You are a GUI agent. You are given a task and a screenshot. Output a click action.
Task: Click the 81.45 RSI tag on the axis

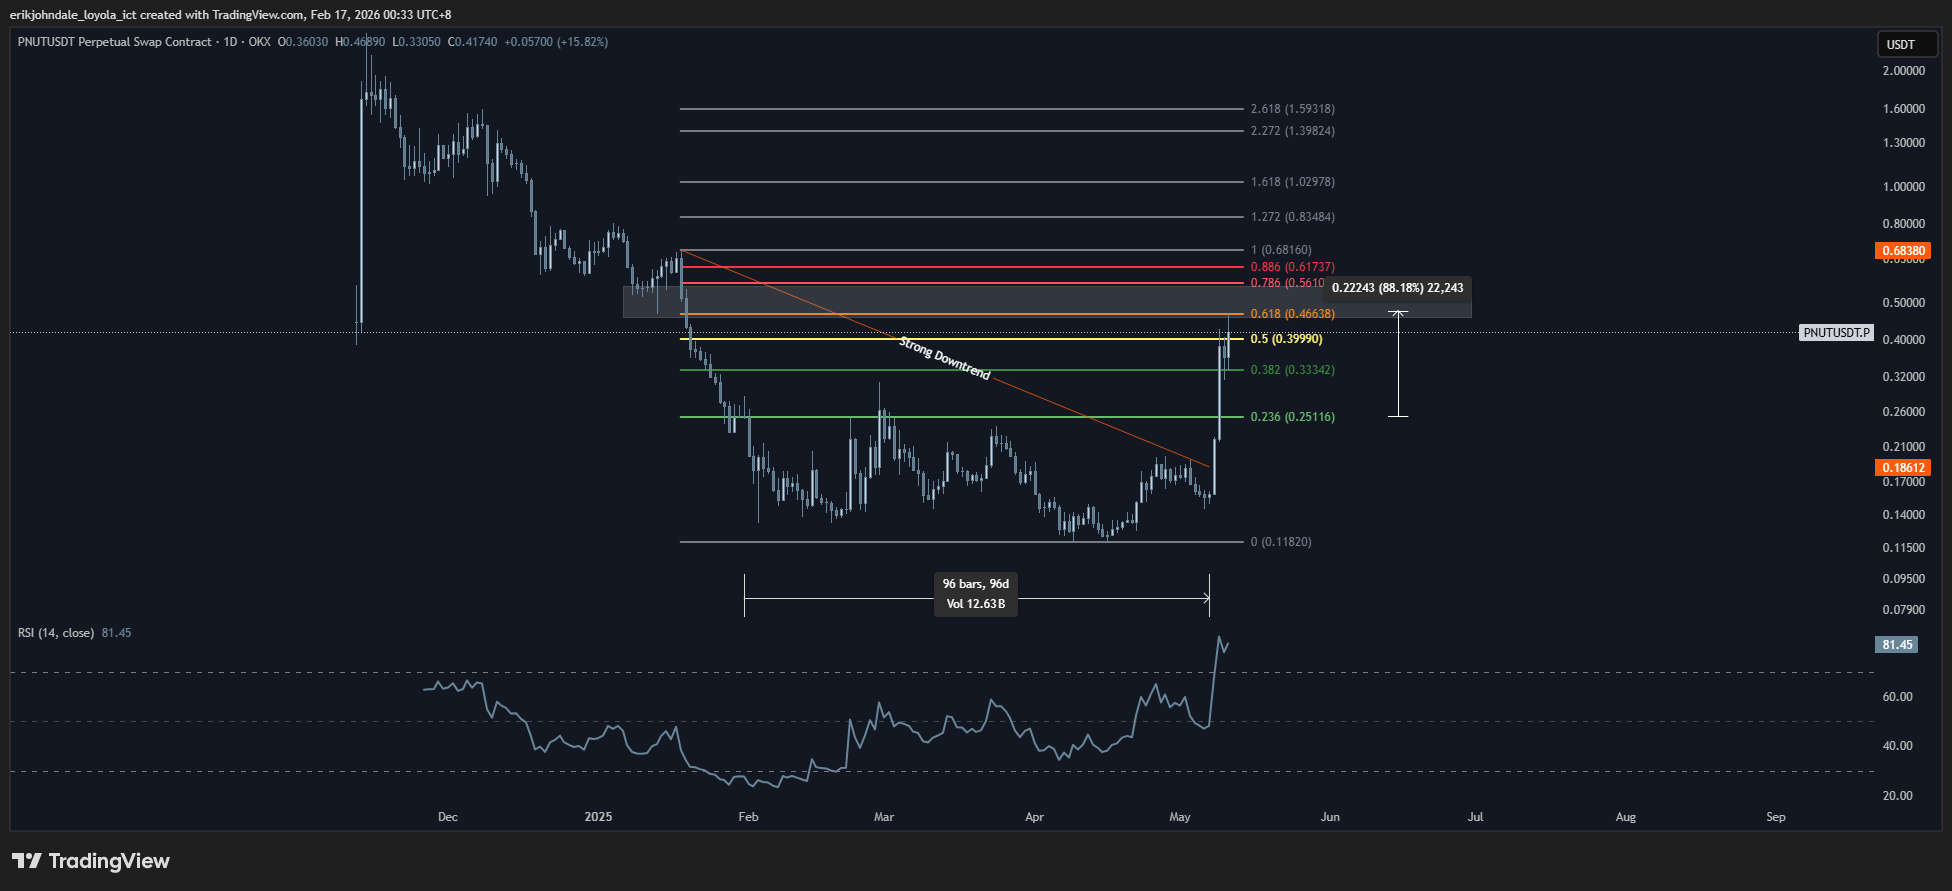point(1897,645)
